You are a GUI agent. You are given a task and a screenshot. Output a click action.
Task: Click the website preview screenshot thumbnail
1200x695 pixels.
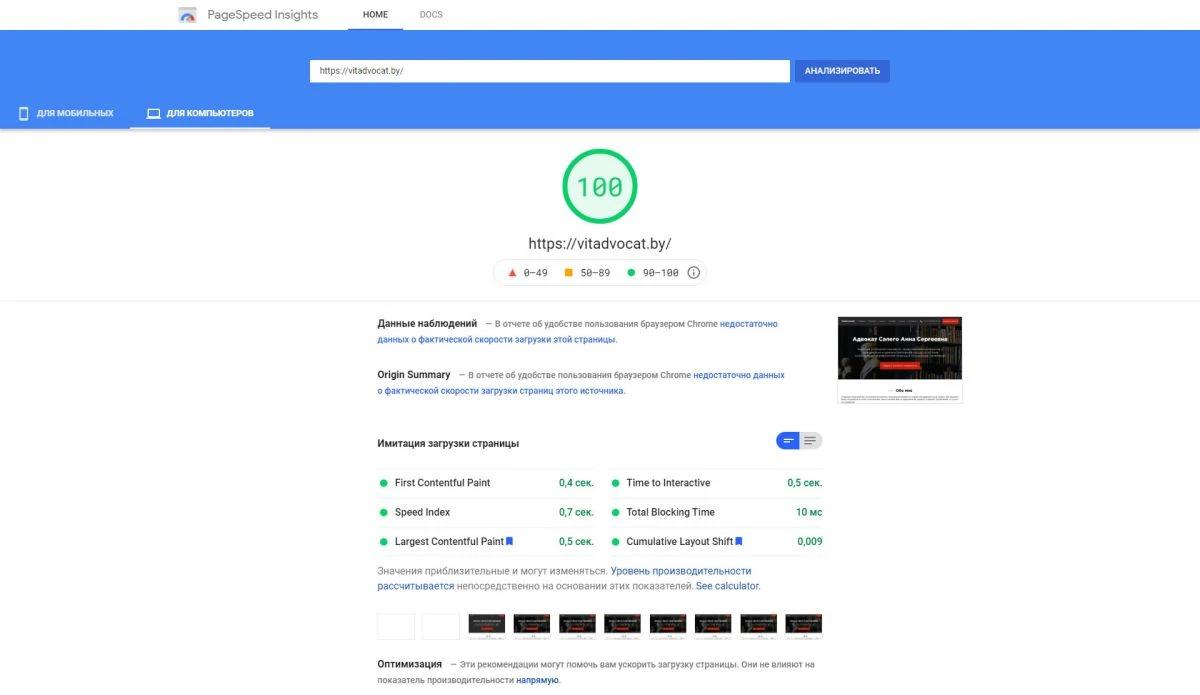point(900,360)
